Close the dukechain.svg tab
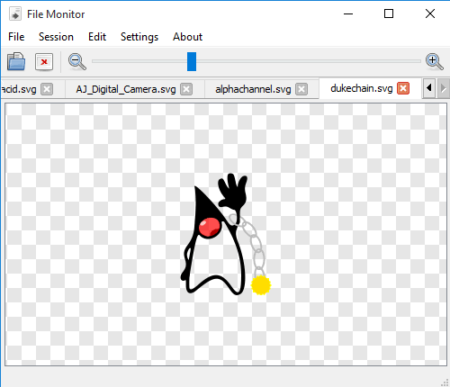The height and width of the screenshot is (387, 450). pos(403,89)
